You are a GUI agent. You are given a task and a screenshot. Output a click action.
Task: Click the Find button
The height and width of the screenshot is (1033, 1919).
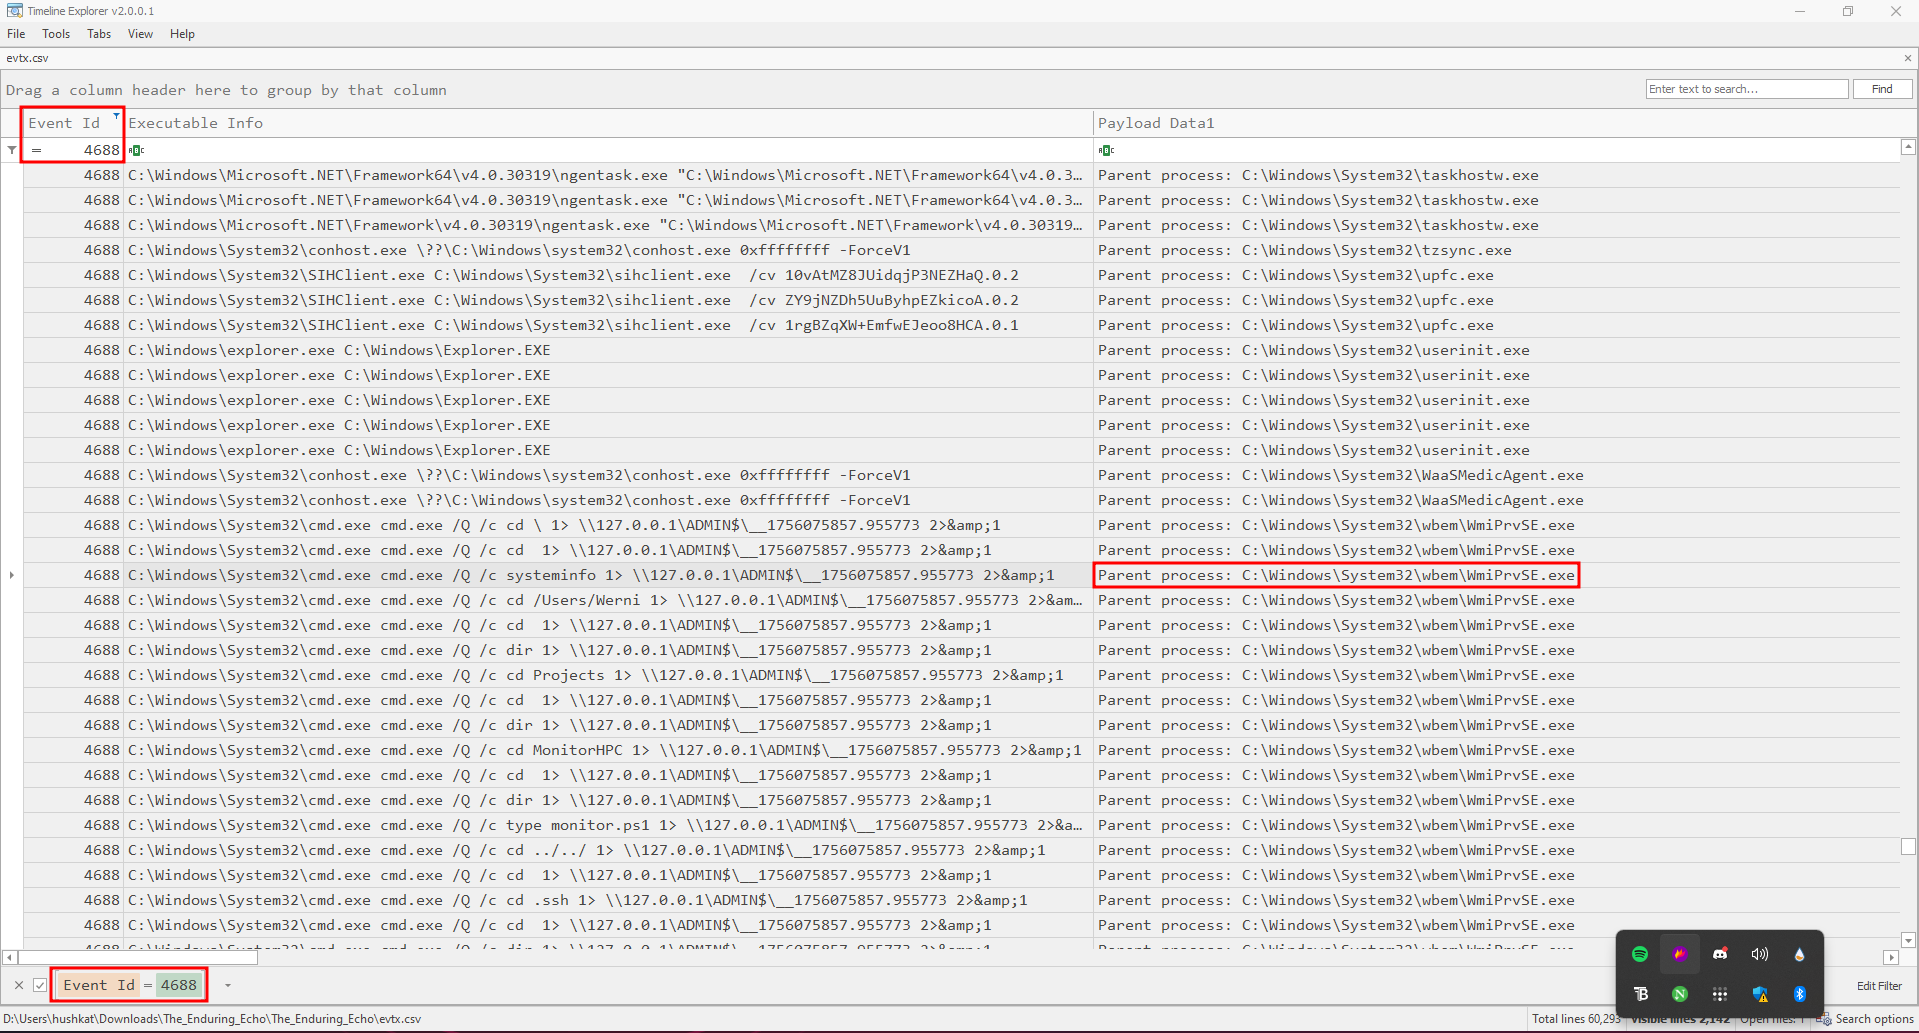tap(1882, 89)
